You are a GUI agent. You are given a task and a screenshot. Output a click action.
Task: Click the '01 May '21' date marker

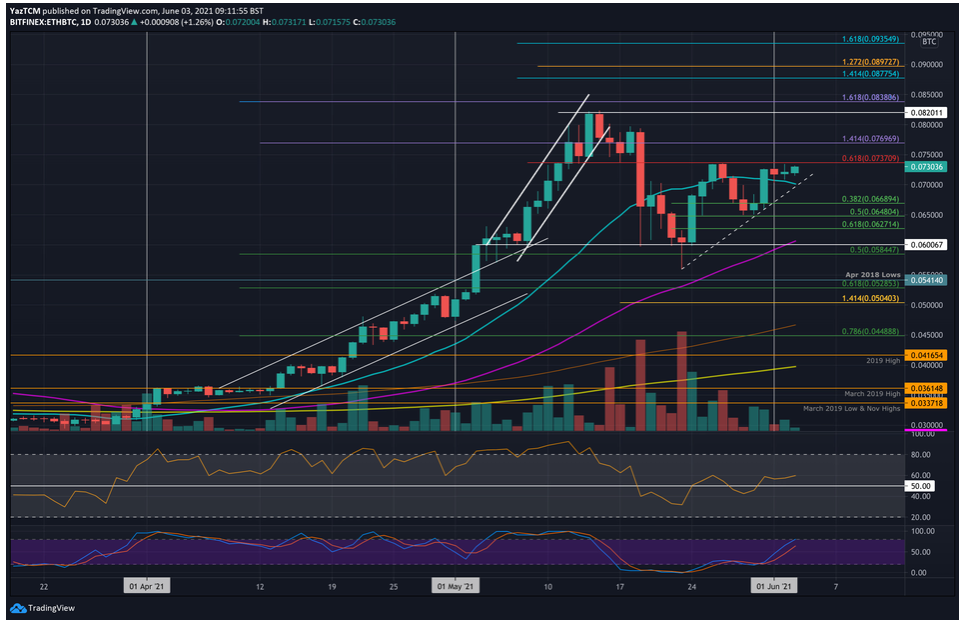(x=455, y=587)
